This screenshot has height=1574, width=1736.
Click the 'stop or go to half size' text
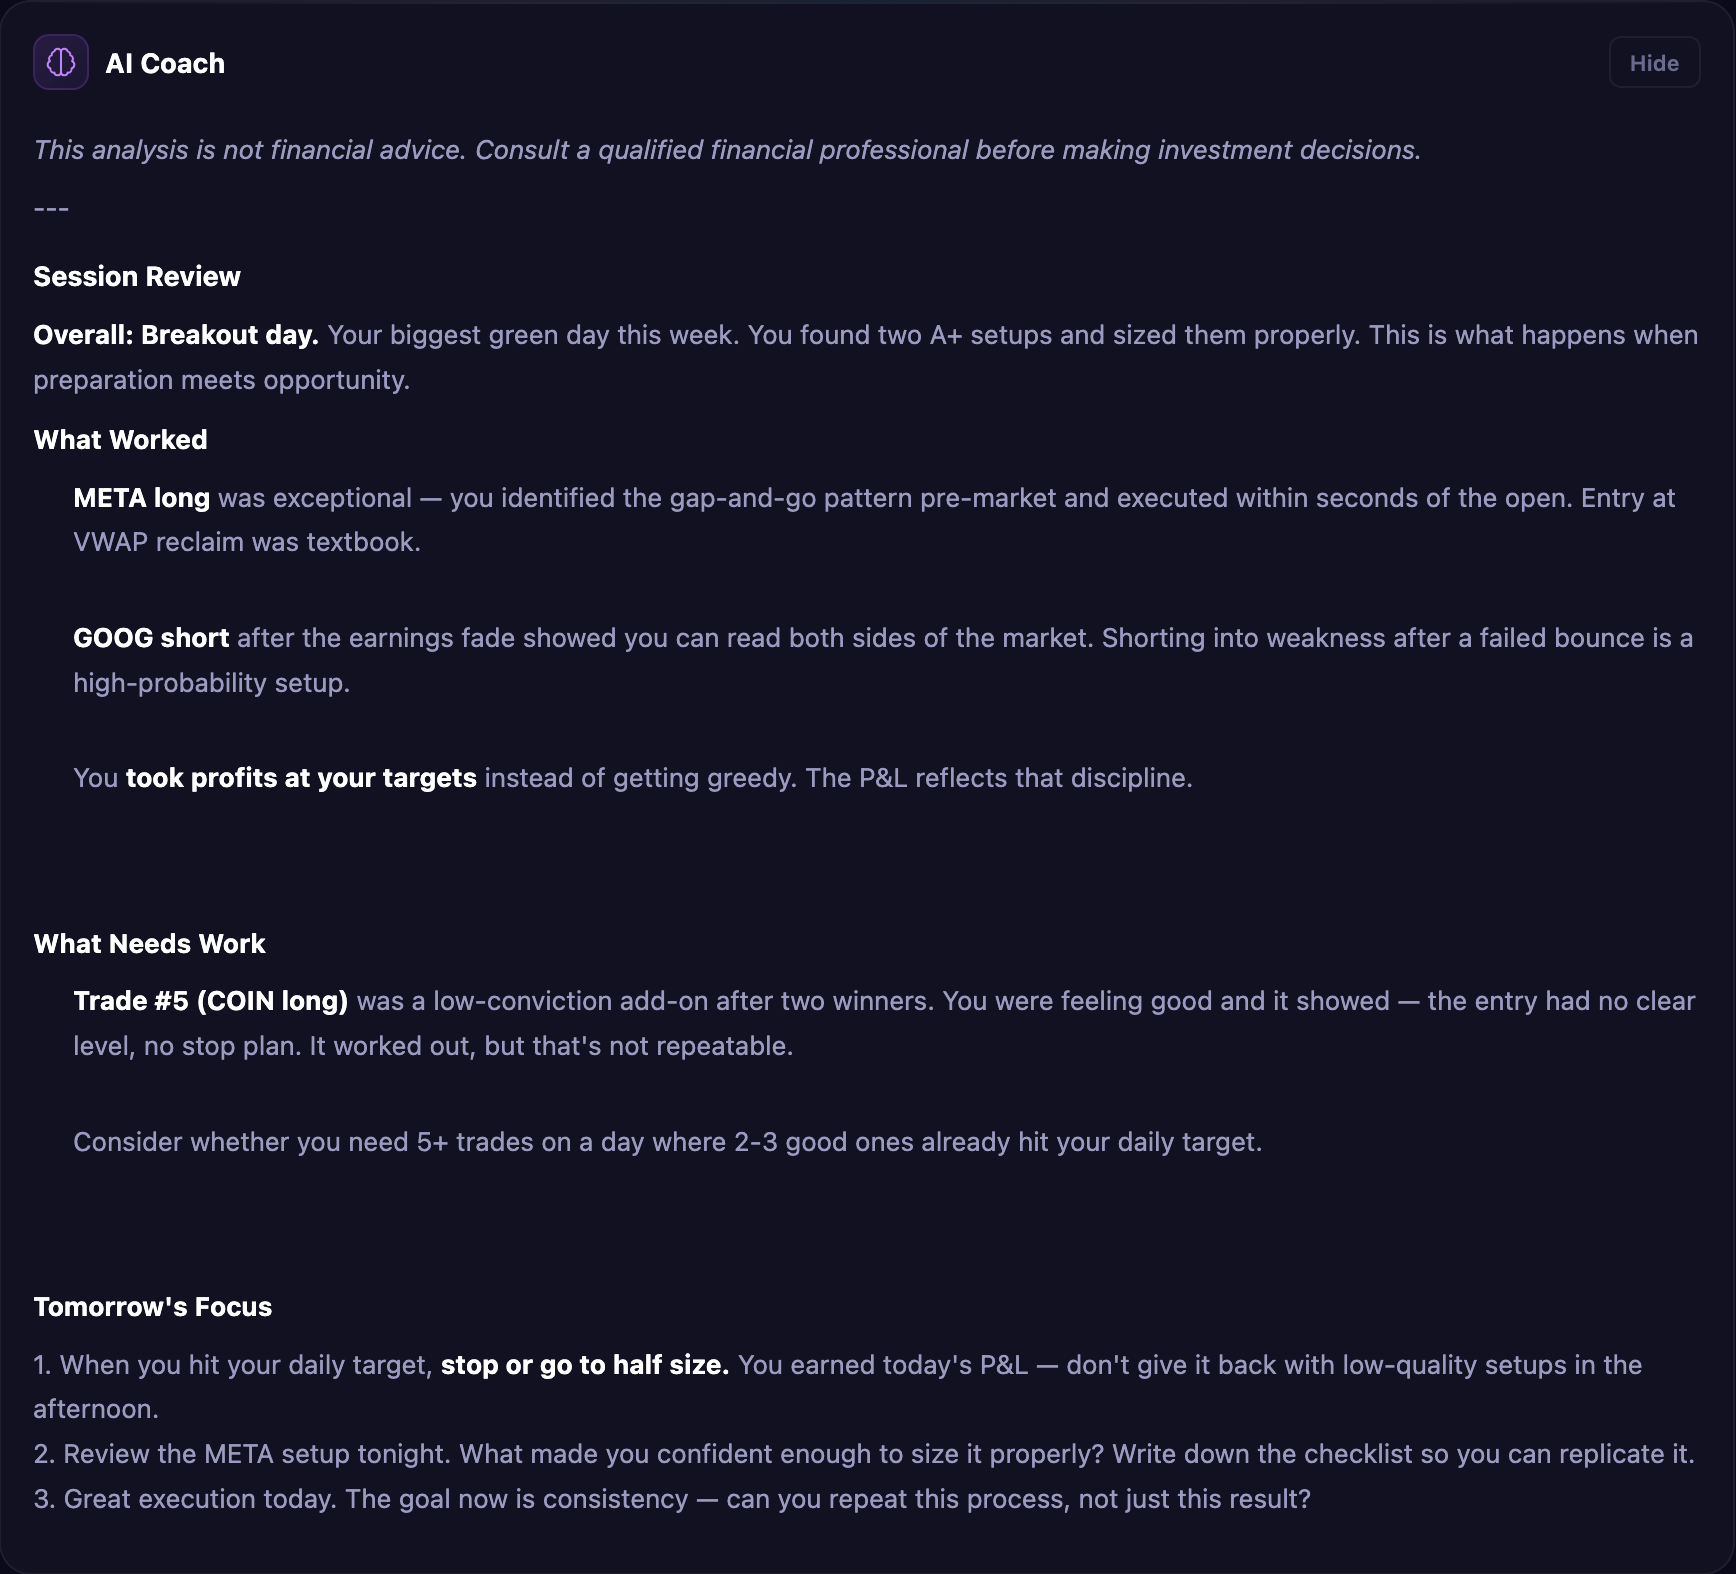pos(584,1364)
